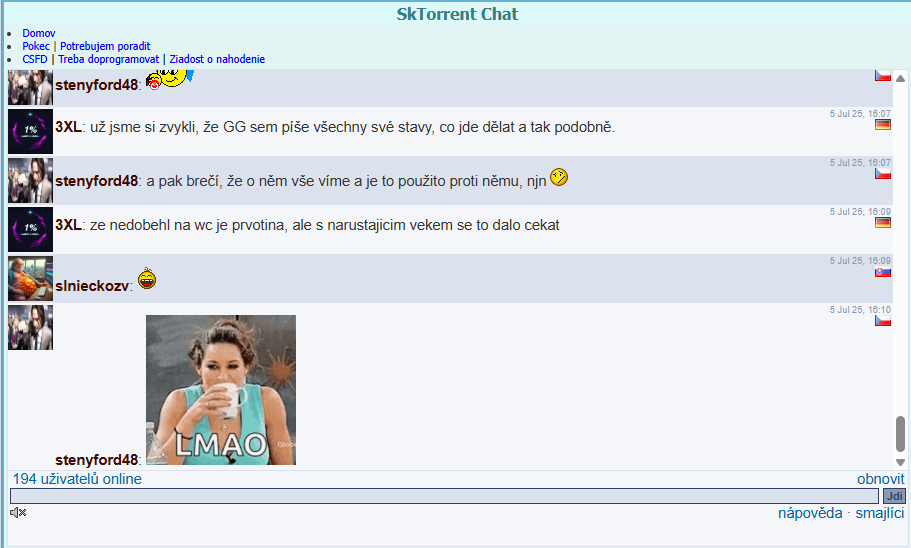Open the smajlíci smiley picker

tap(879, 513)
